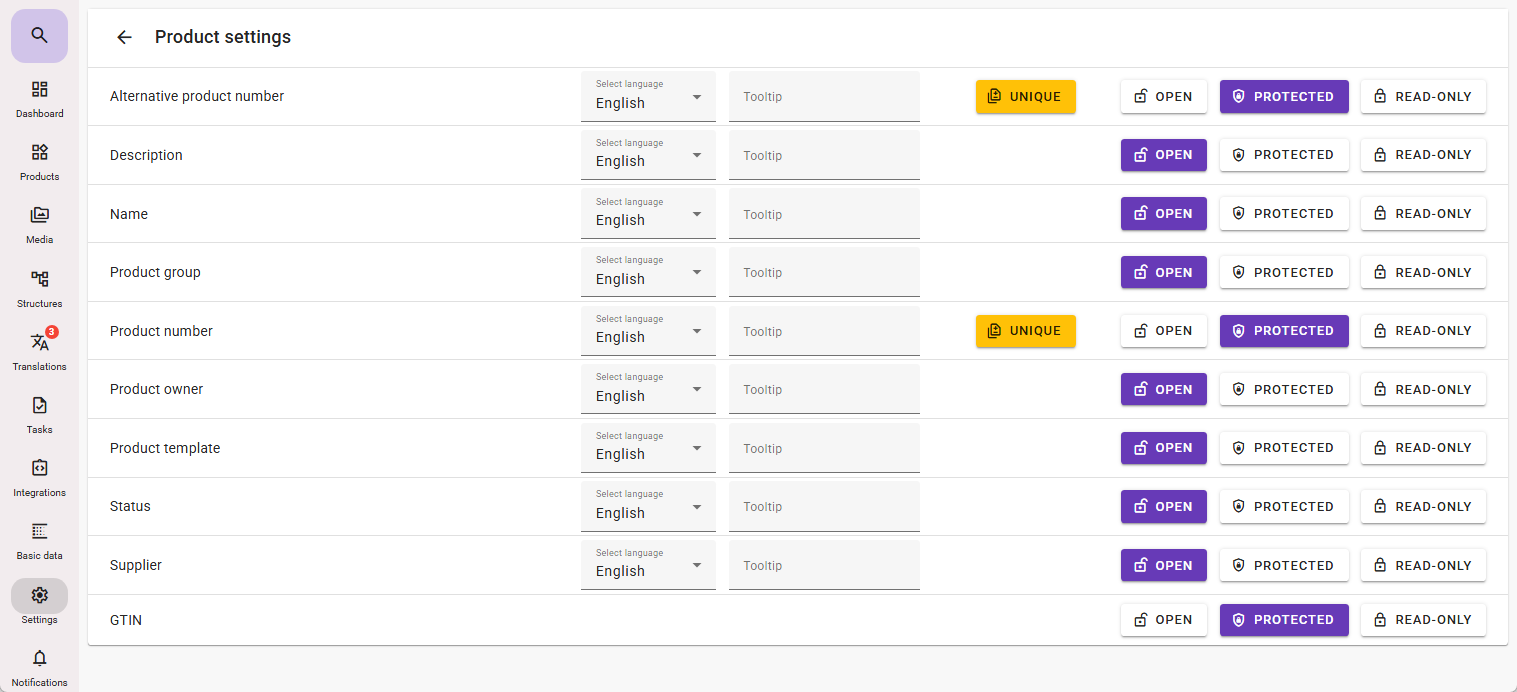This screenshot has height=692, width=1517.
Task: Set Status field to Read-only
Action: tap(1423, 507)
